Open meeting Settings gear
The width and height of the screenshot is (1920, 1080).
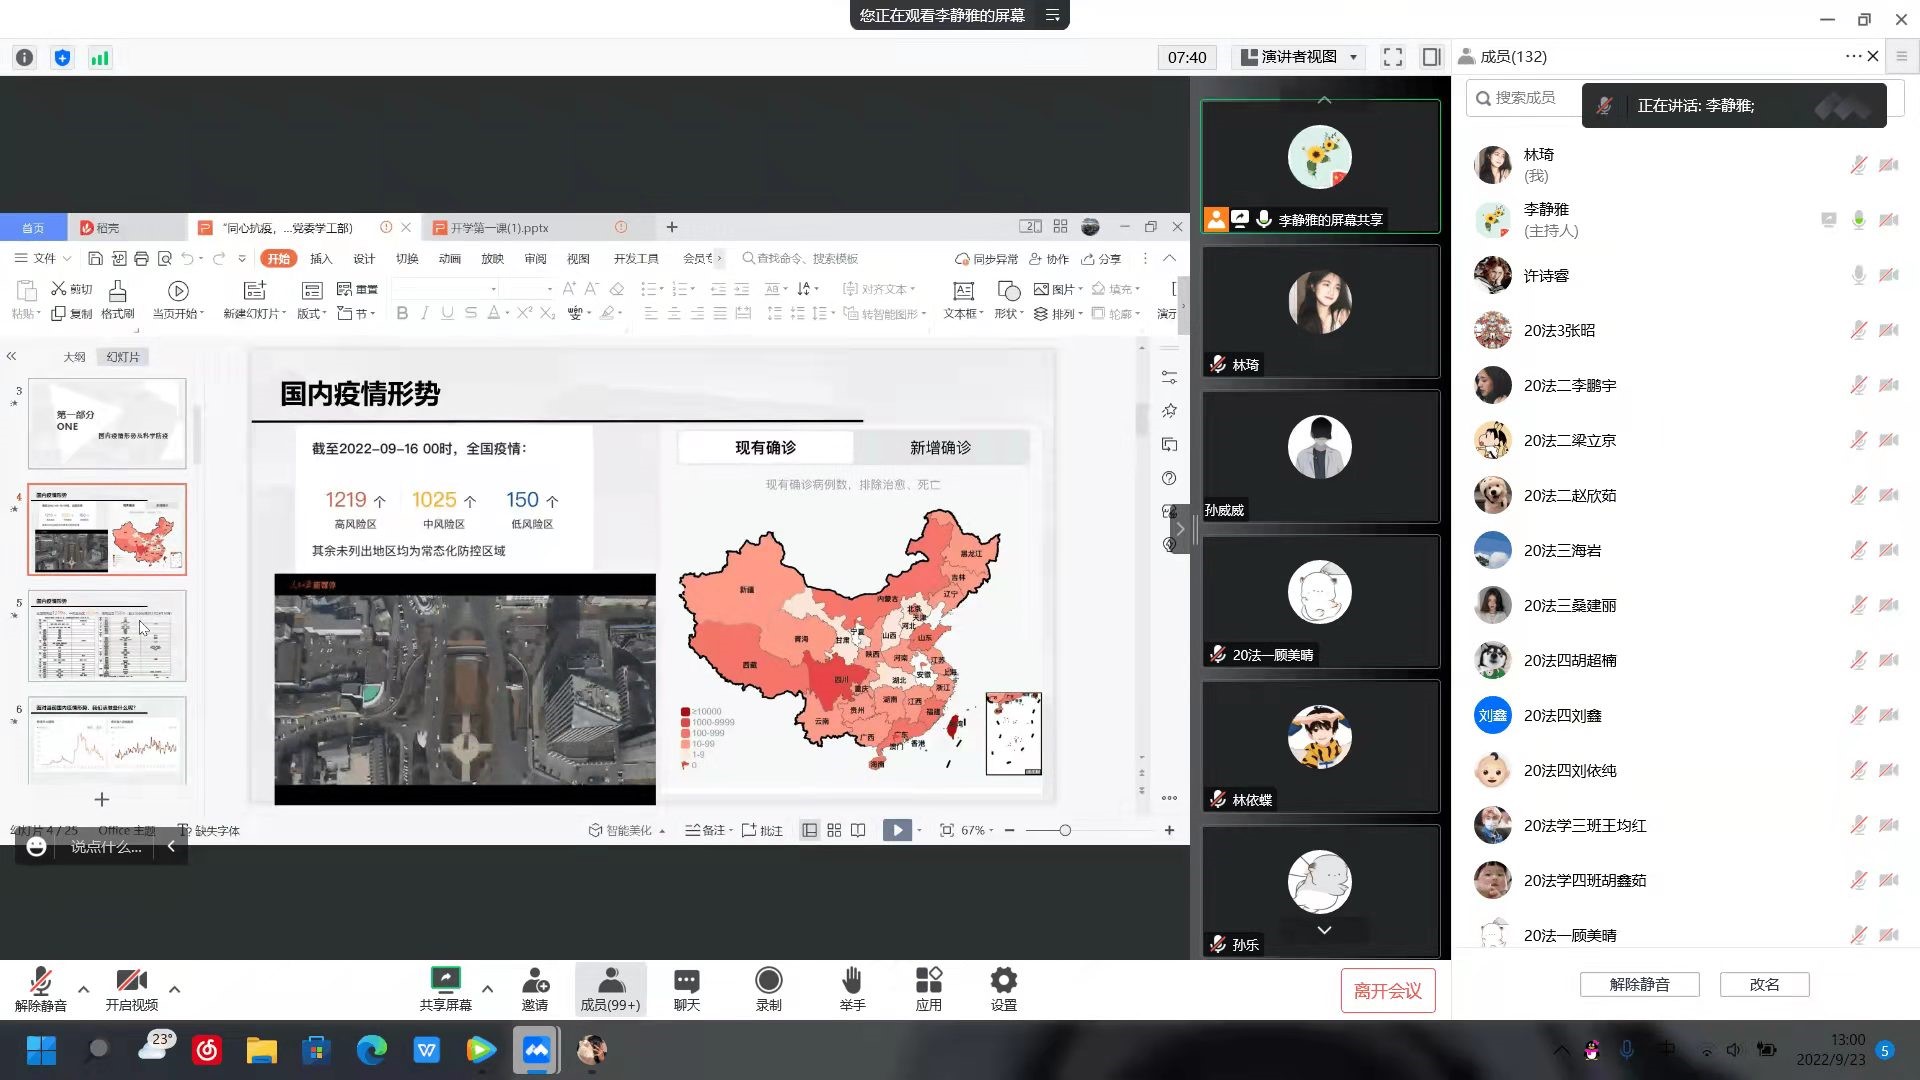click(1003, 989)
